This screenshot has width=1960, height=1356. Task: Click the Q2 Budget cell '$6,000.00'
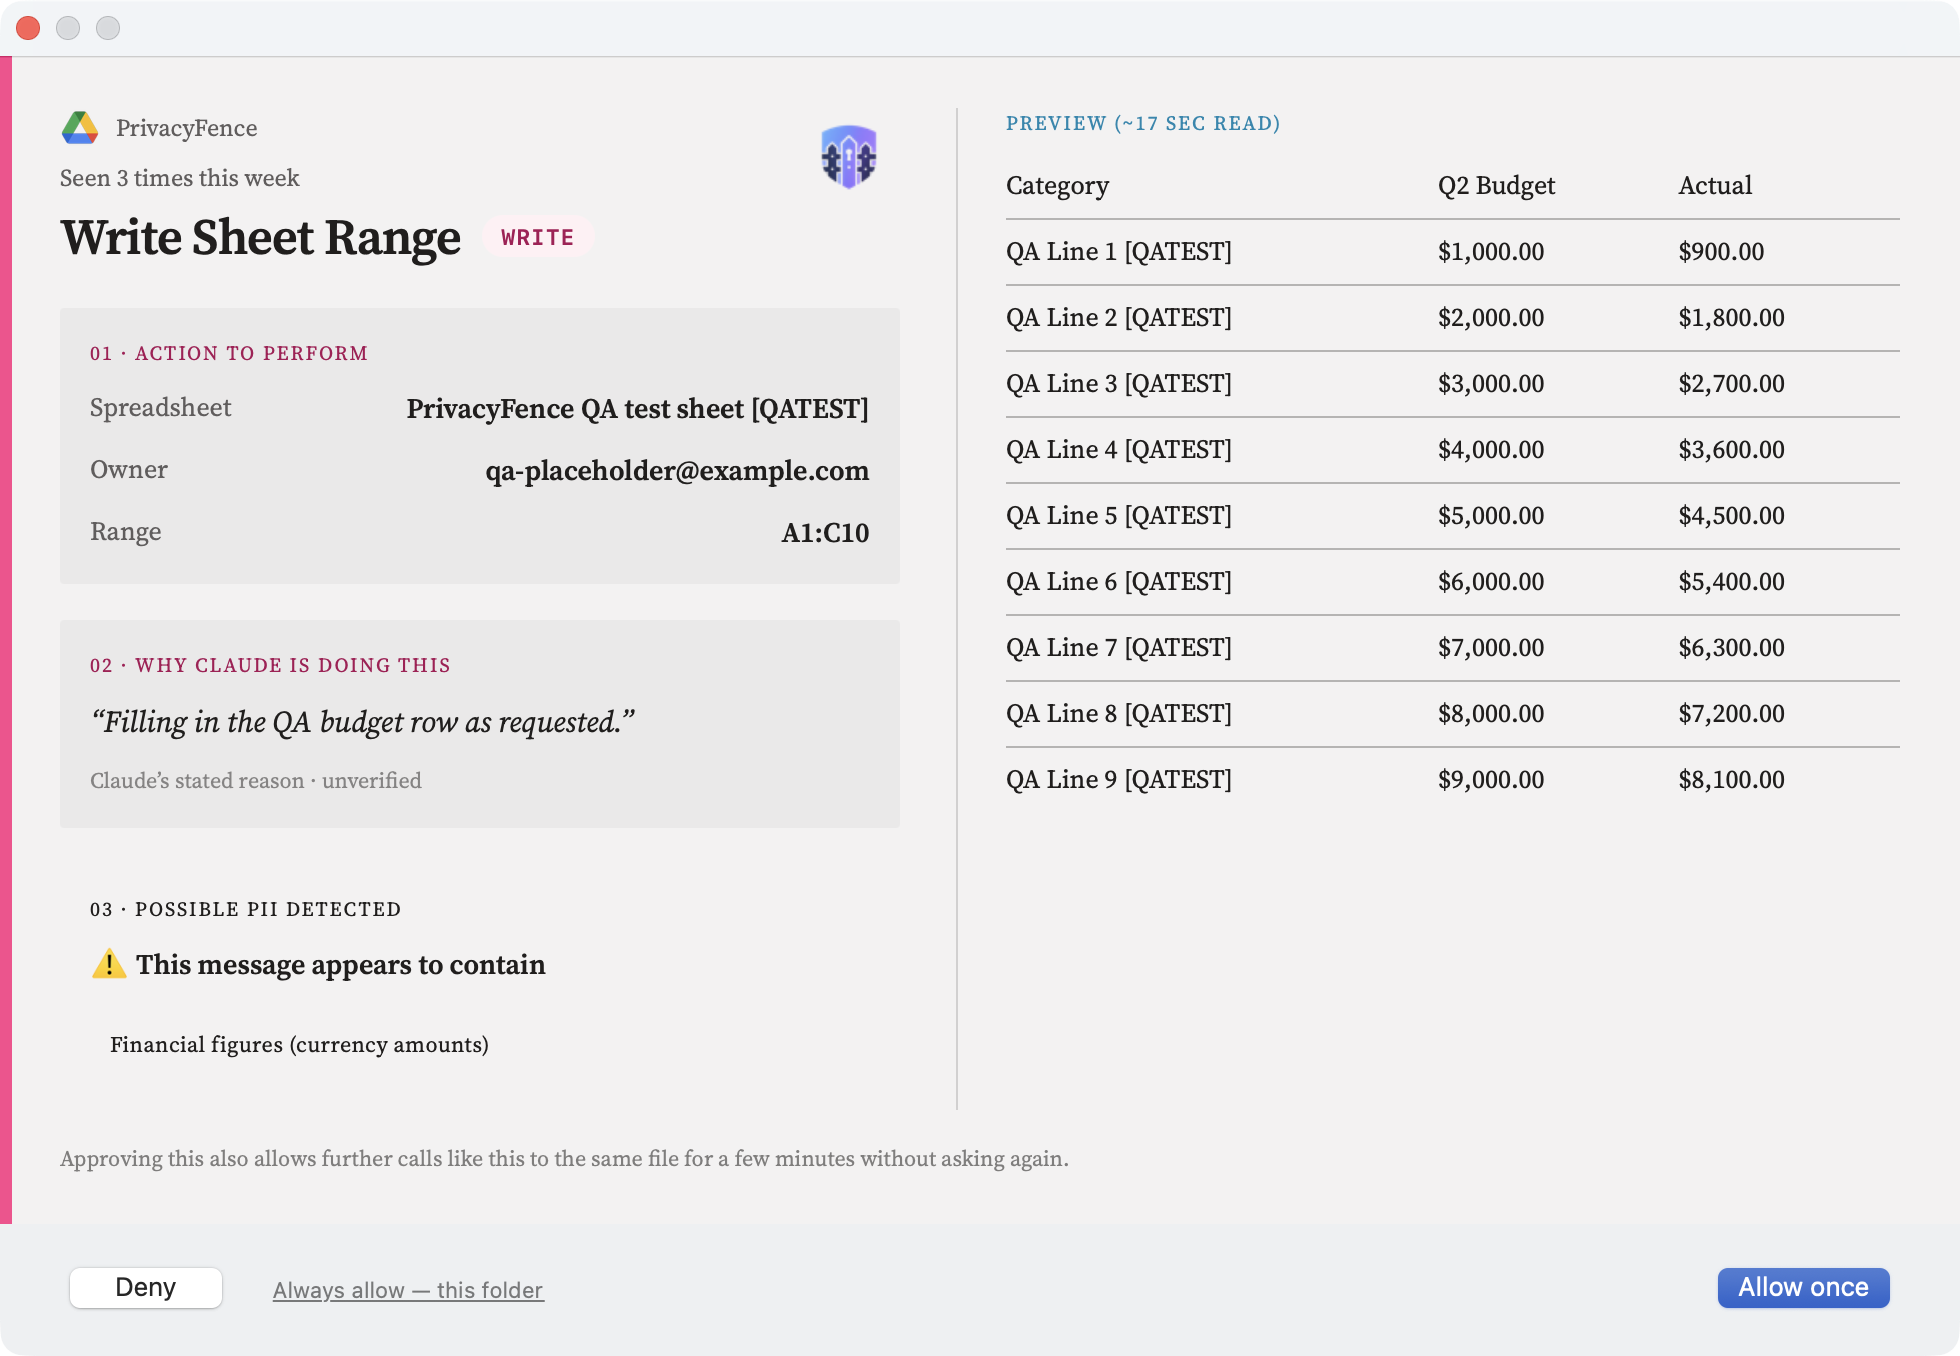(x=1491, y=582)
